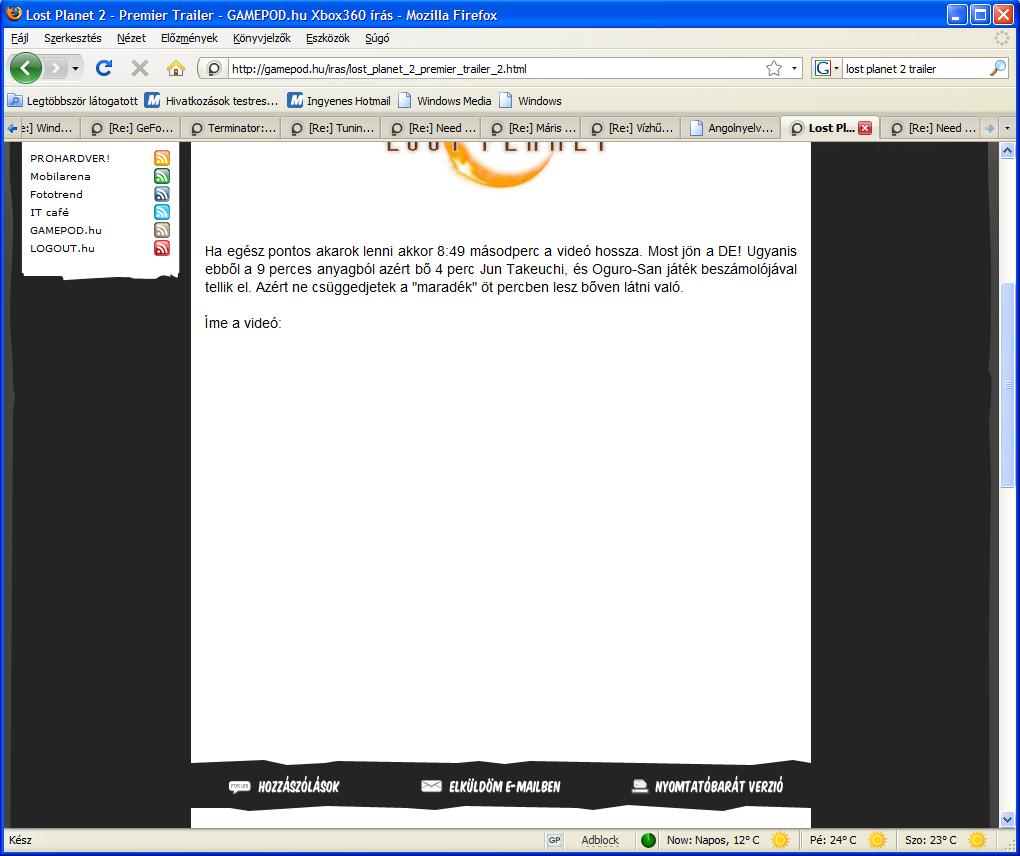This screenshot has width=1020, height=856.
Task: Reload the page with the refresh icon
Action: [104, 68]
